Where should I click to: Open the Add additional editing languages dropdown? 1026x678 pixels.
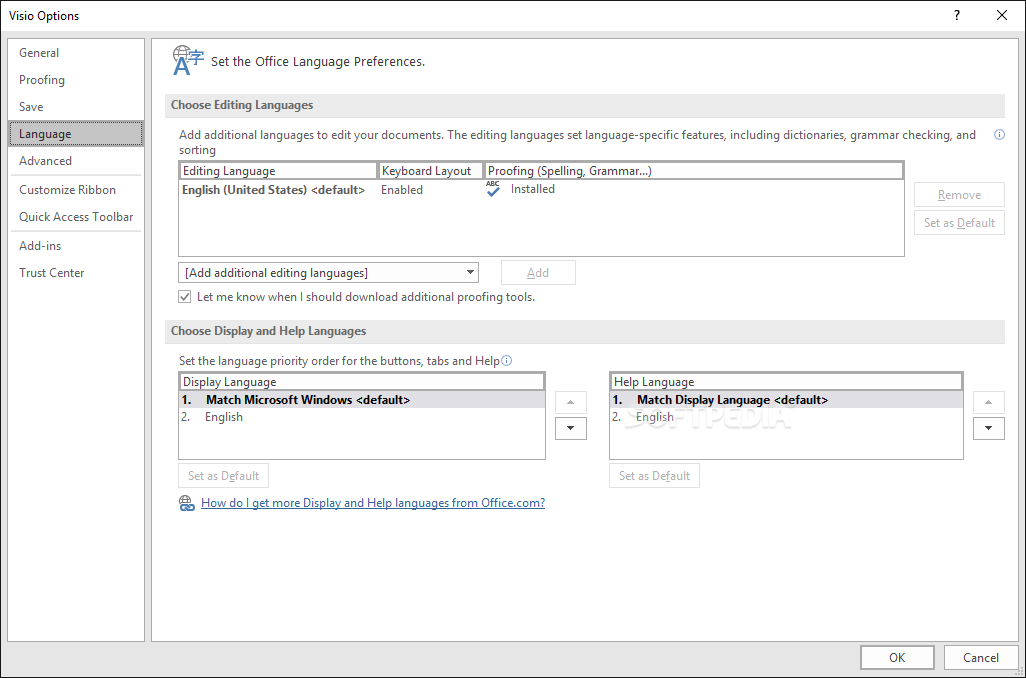tap(328, 273)
